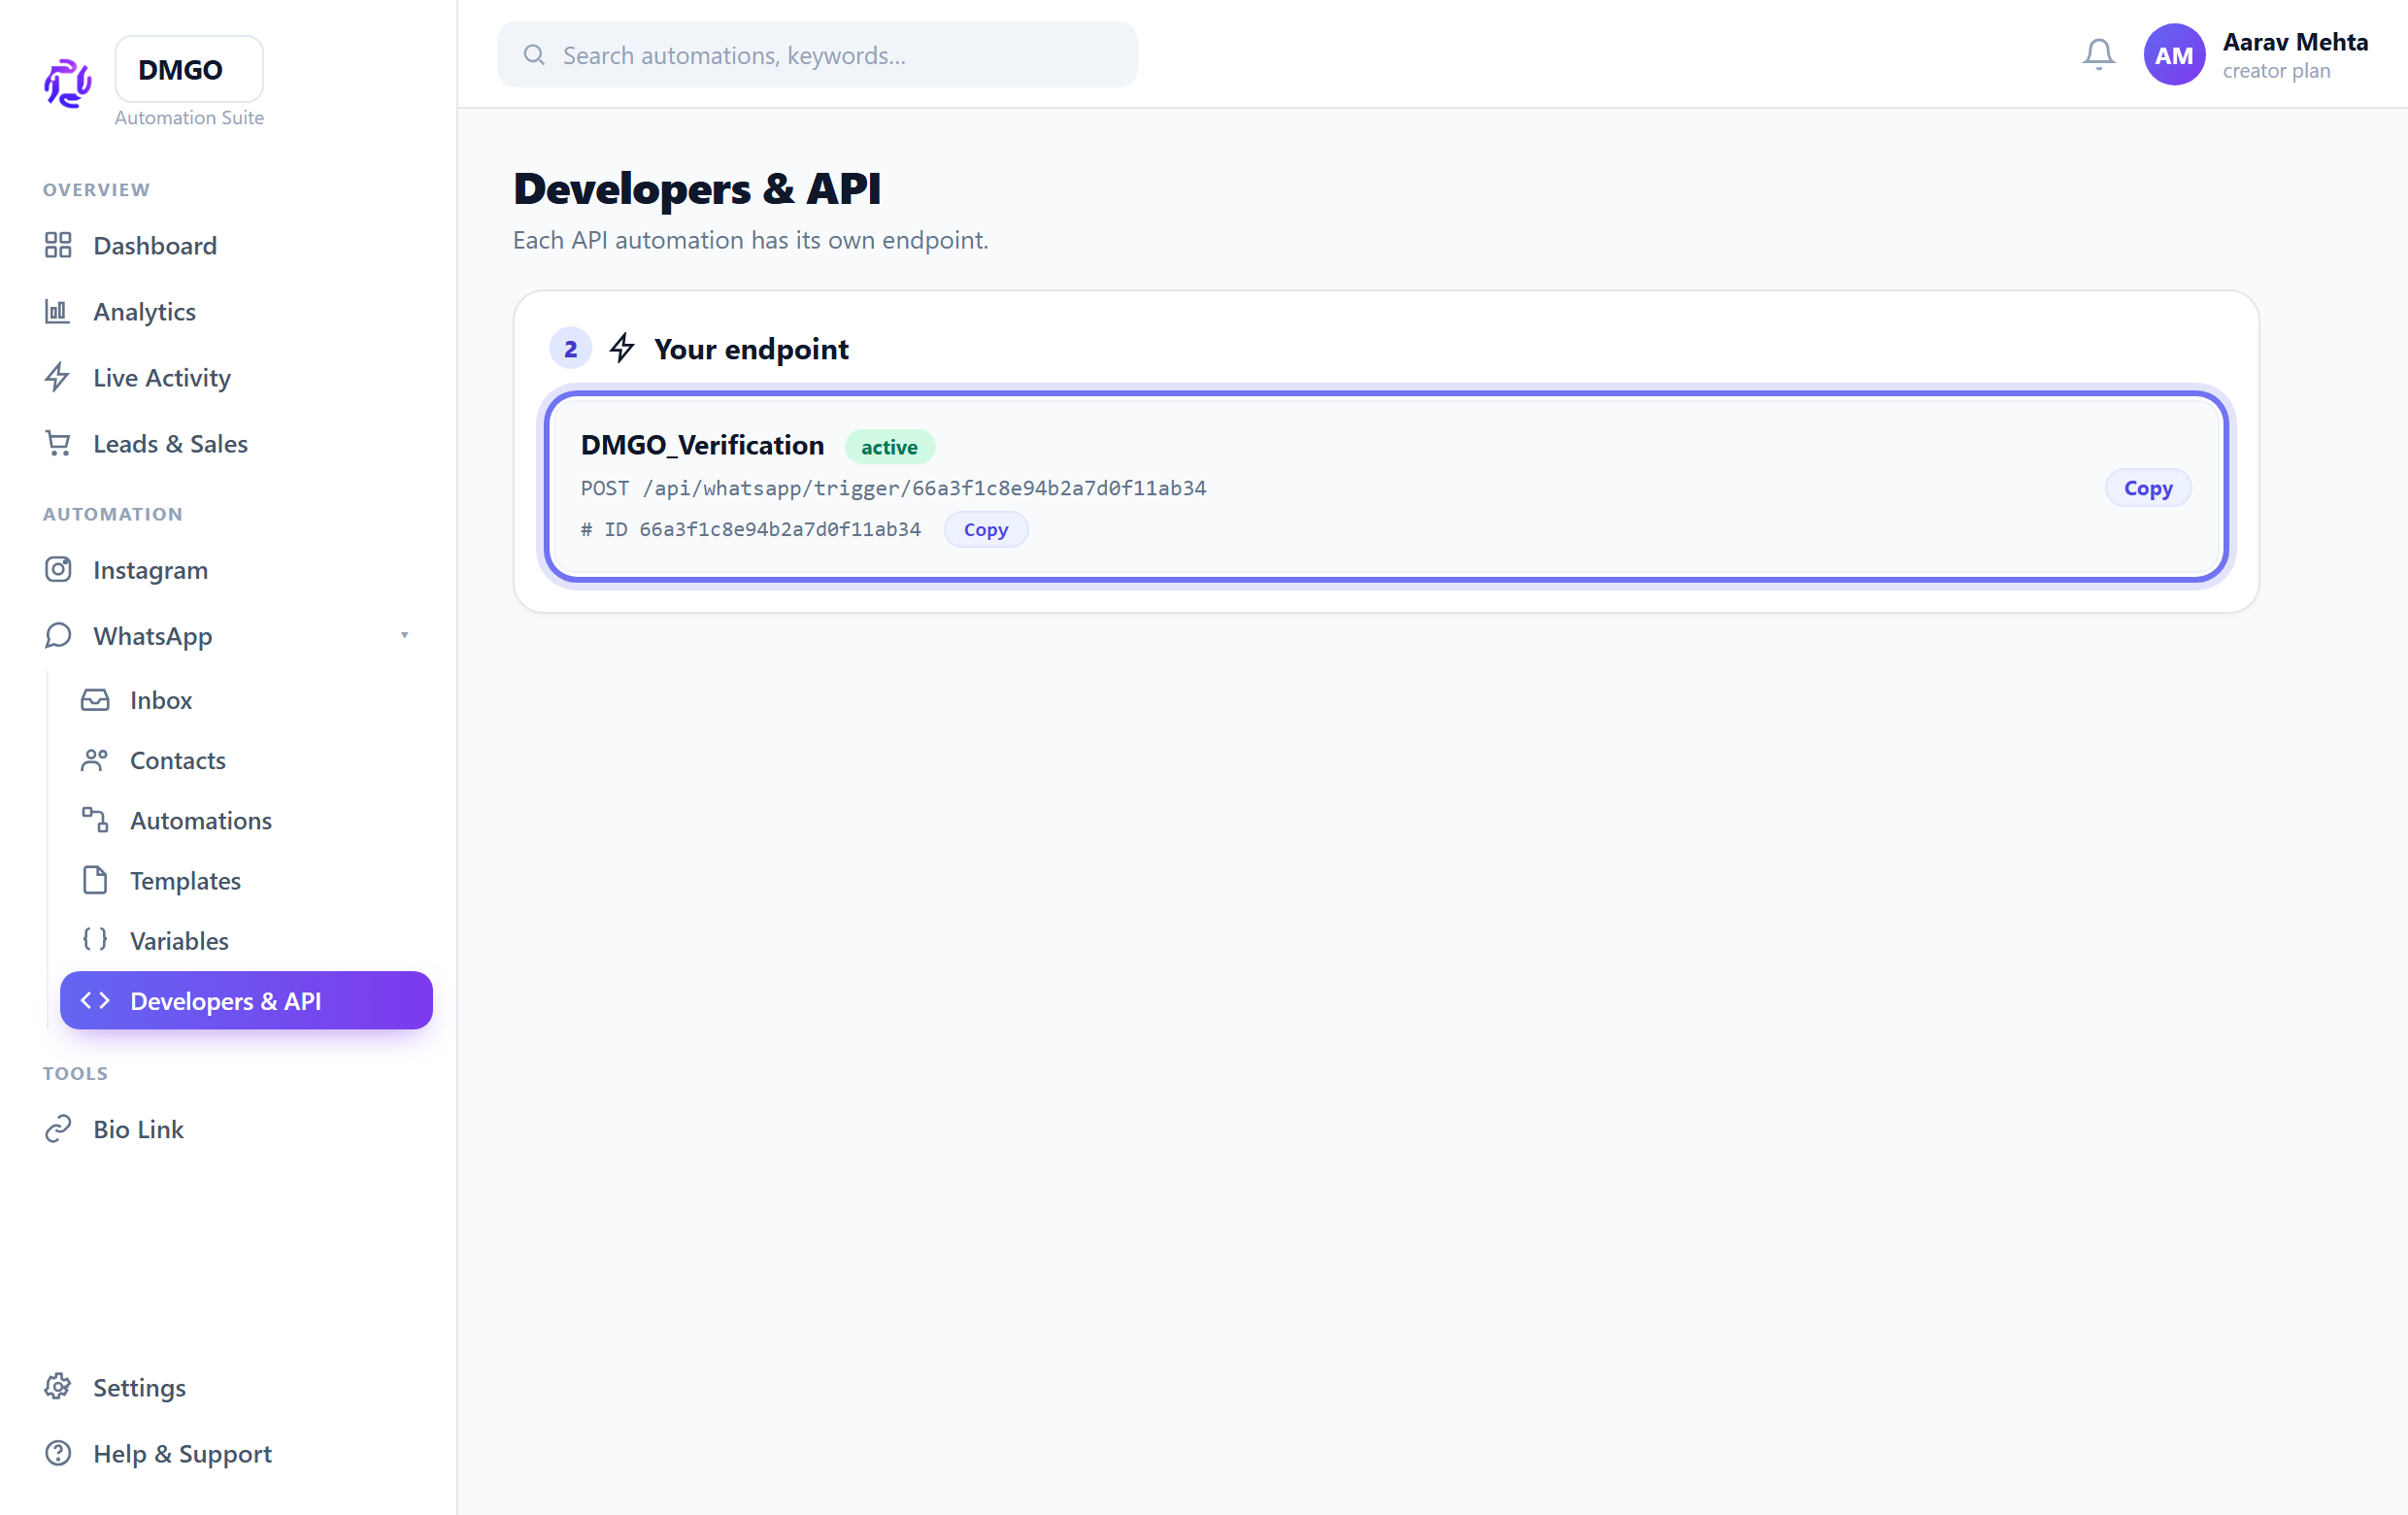Collapse the WhatsApp submenu arrow
Screen dimensions: 2408x1515
coord(404,635)
